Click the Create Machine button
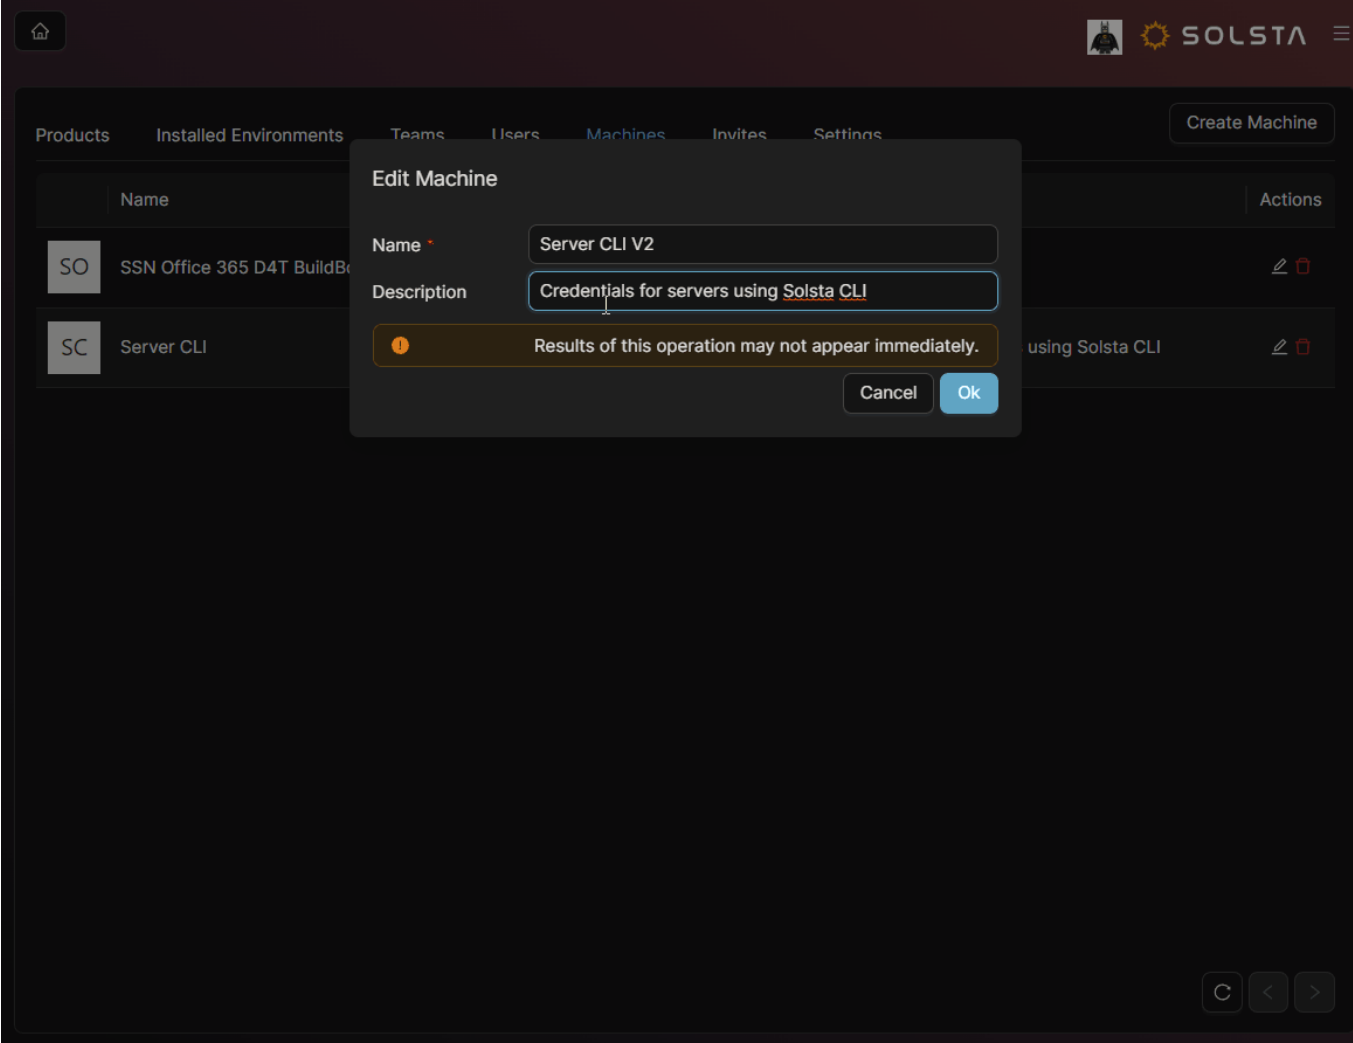 (x=1251, y=123)
